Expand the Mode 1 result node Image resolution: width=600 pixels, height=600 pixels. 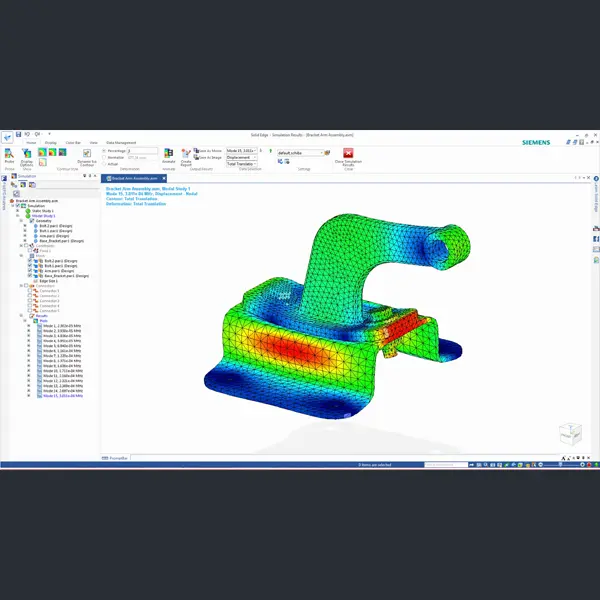coord(29,326)
